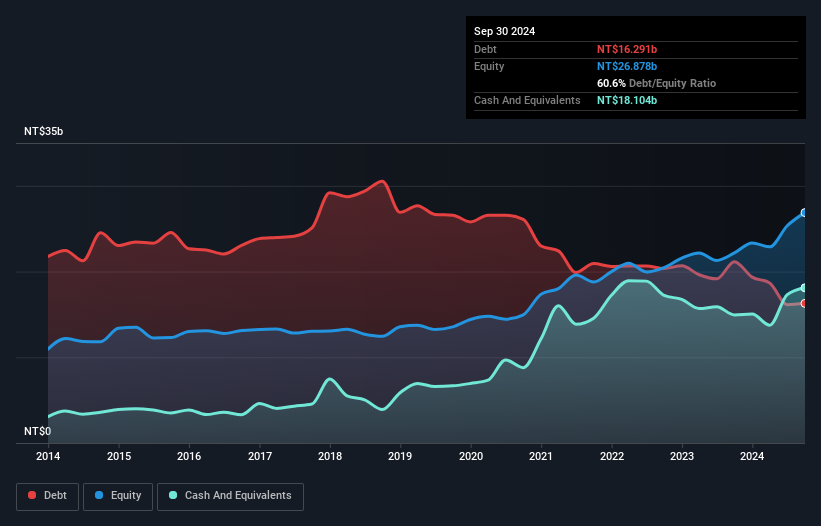Click the blue Equity legend dot
821x526 pixels.
[x=99, y=495]
